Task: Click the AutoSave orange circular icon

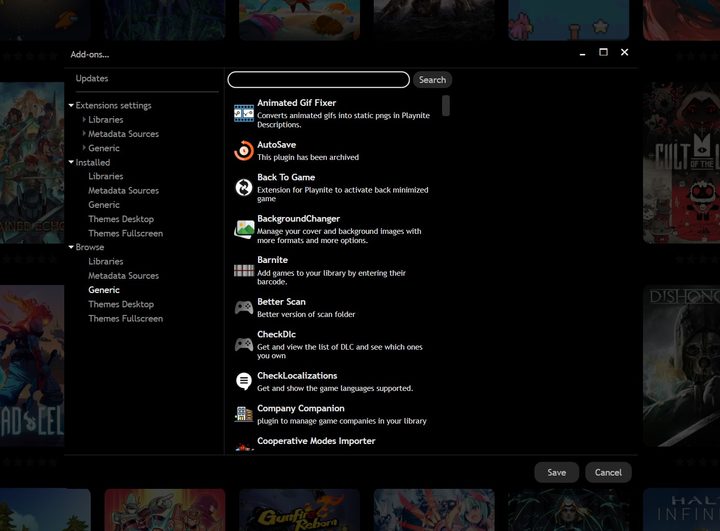Action: click(x=243, y=151)
